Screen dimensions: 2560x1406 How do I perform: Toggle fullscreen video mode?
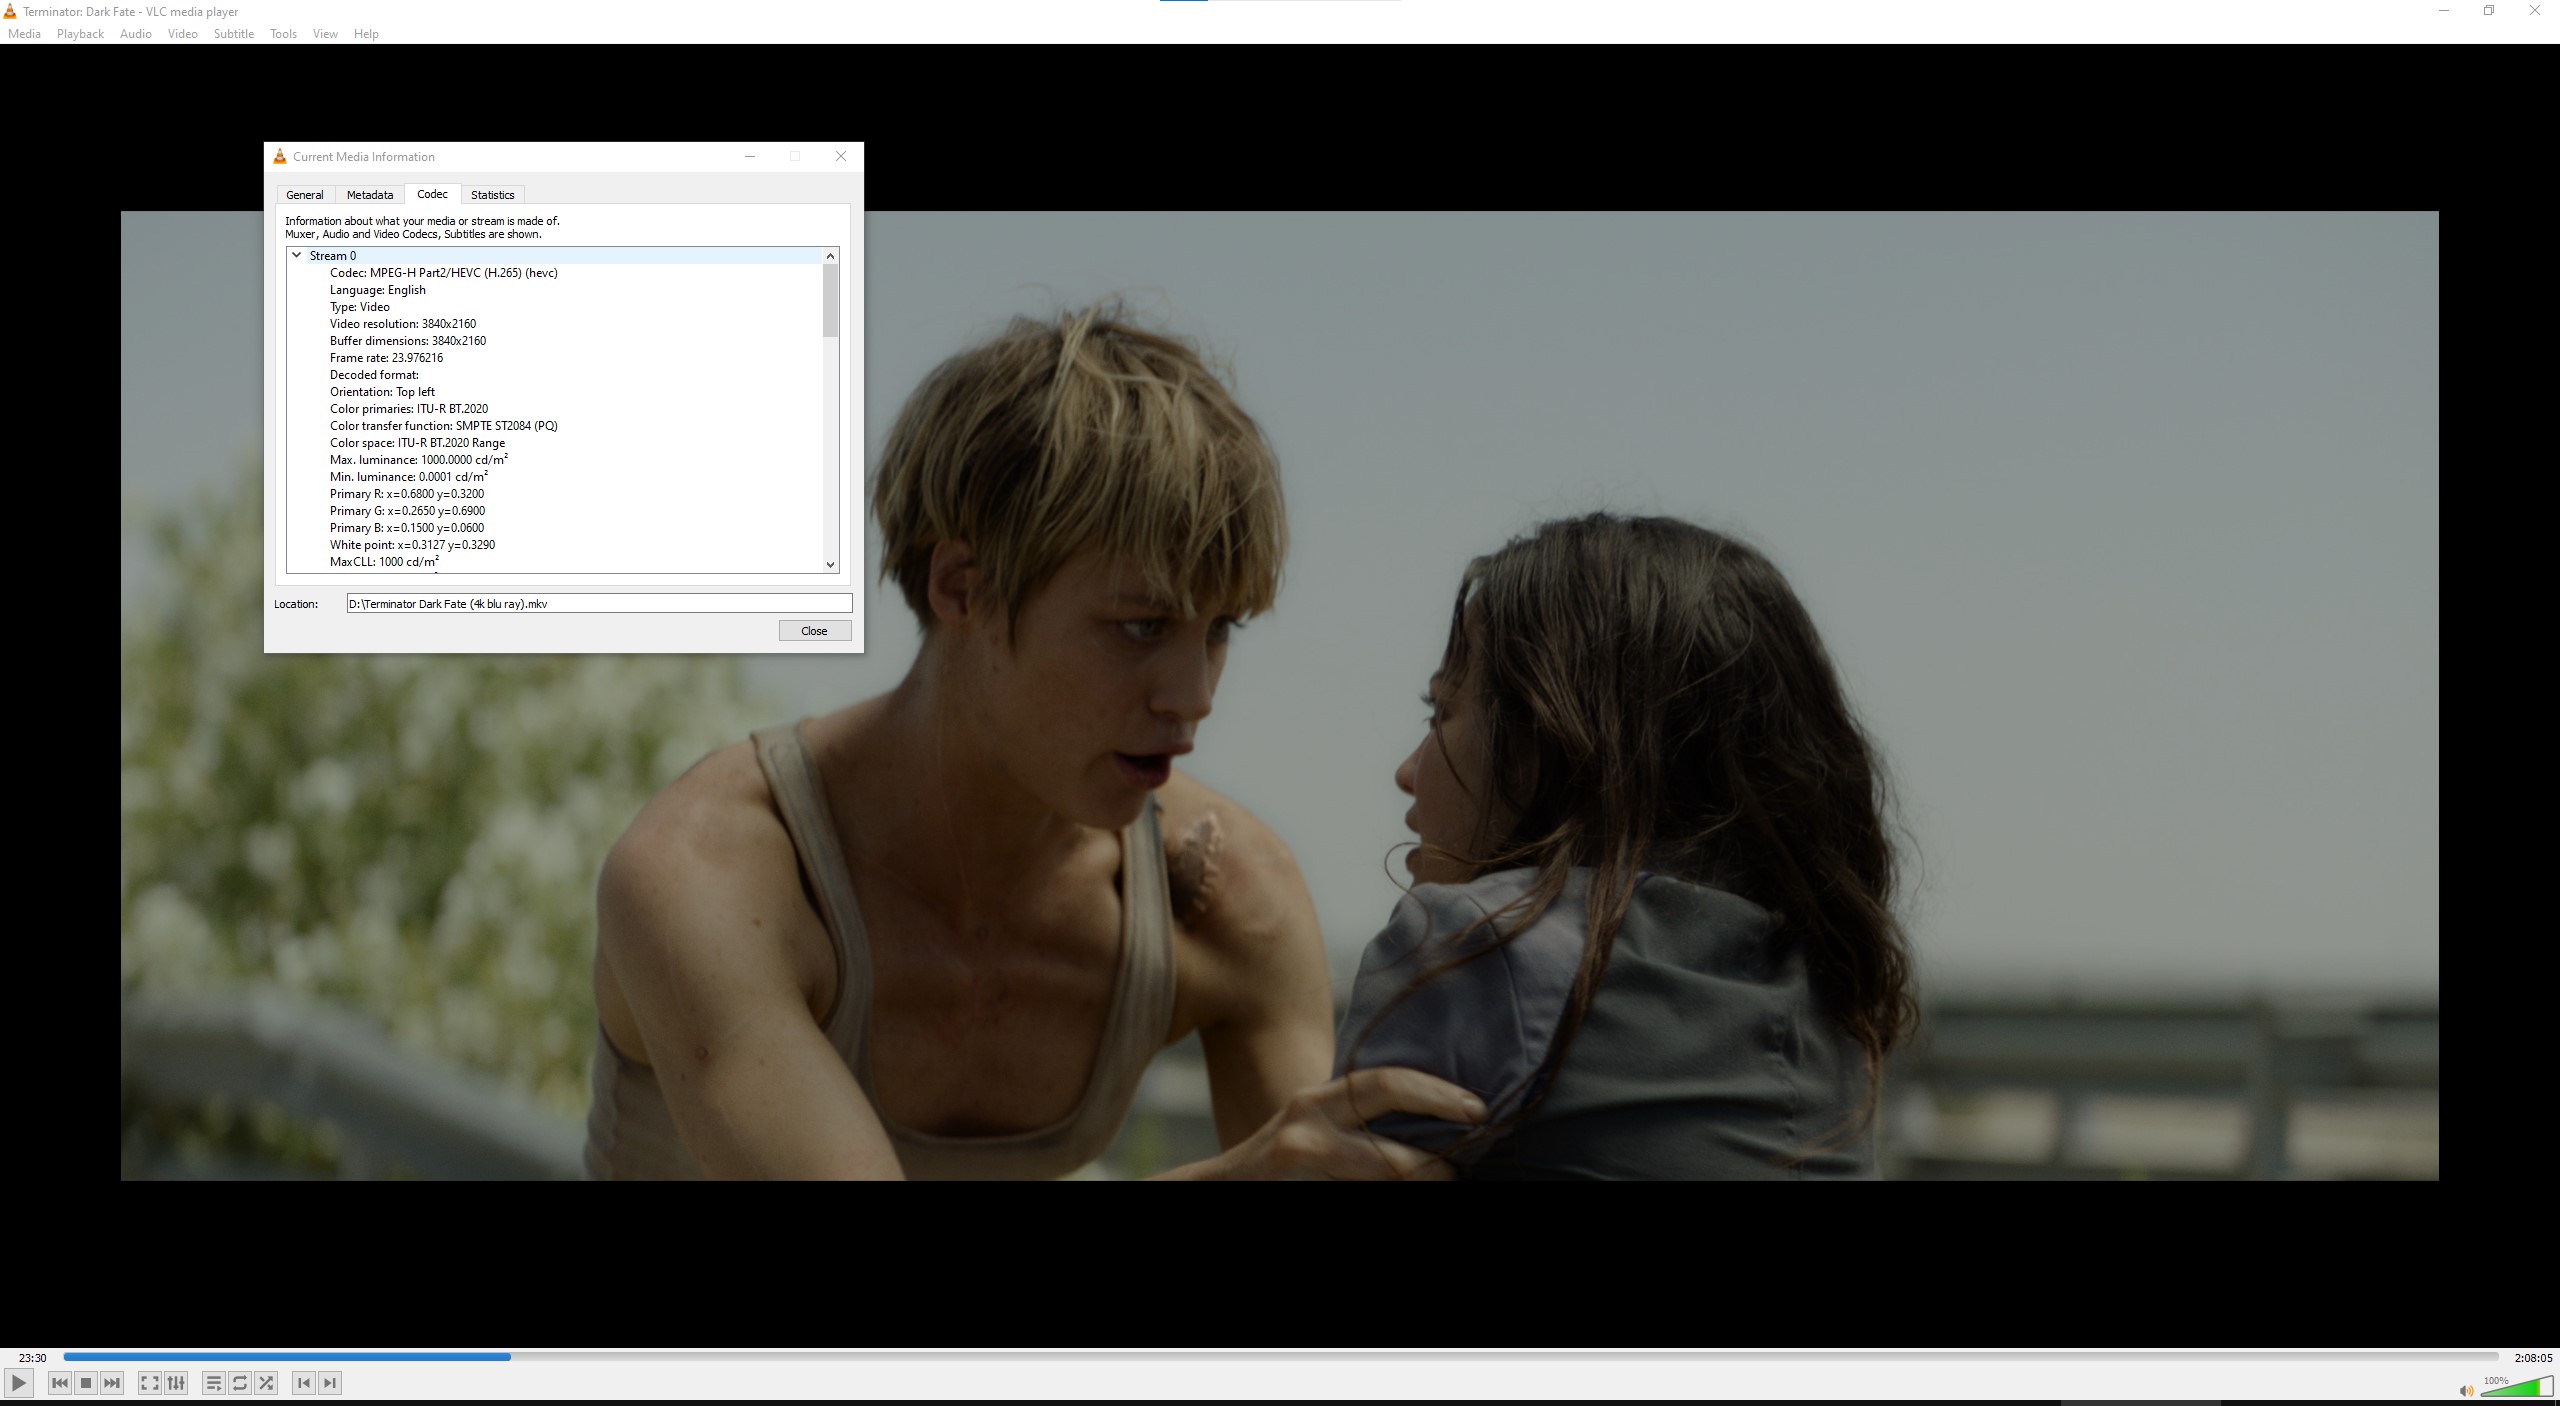coord(149,1383)
